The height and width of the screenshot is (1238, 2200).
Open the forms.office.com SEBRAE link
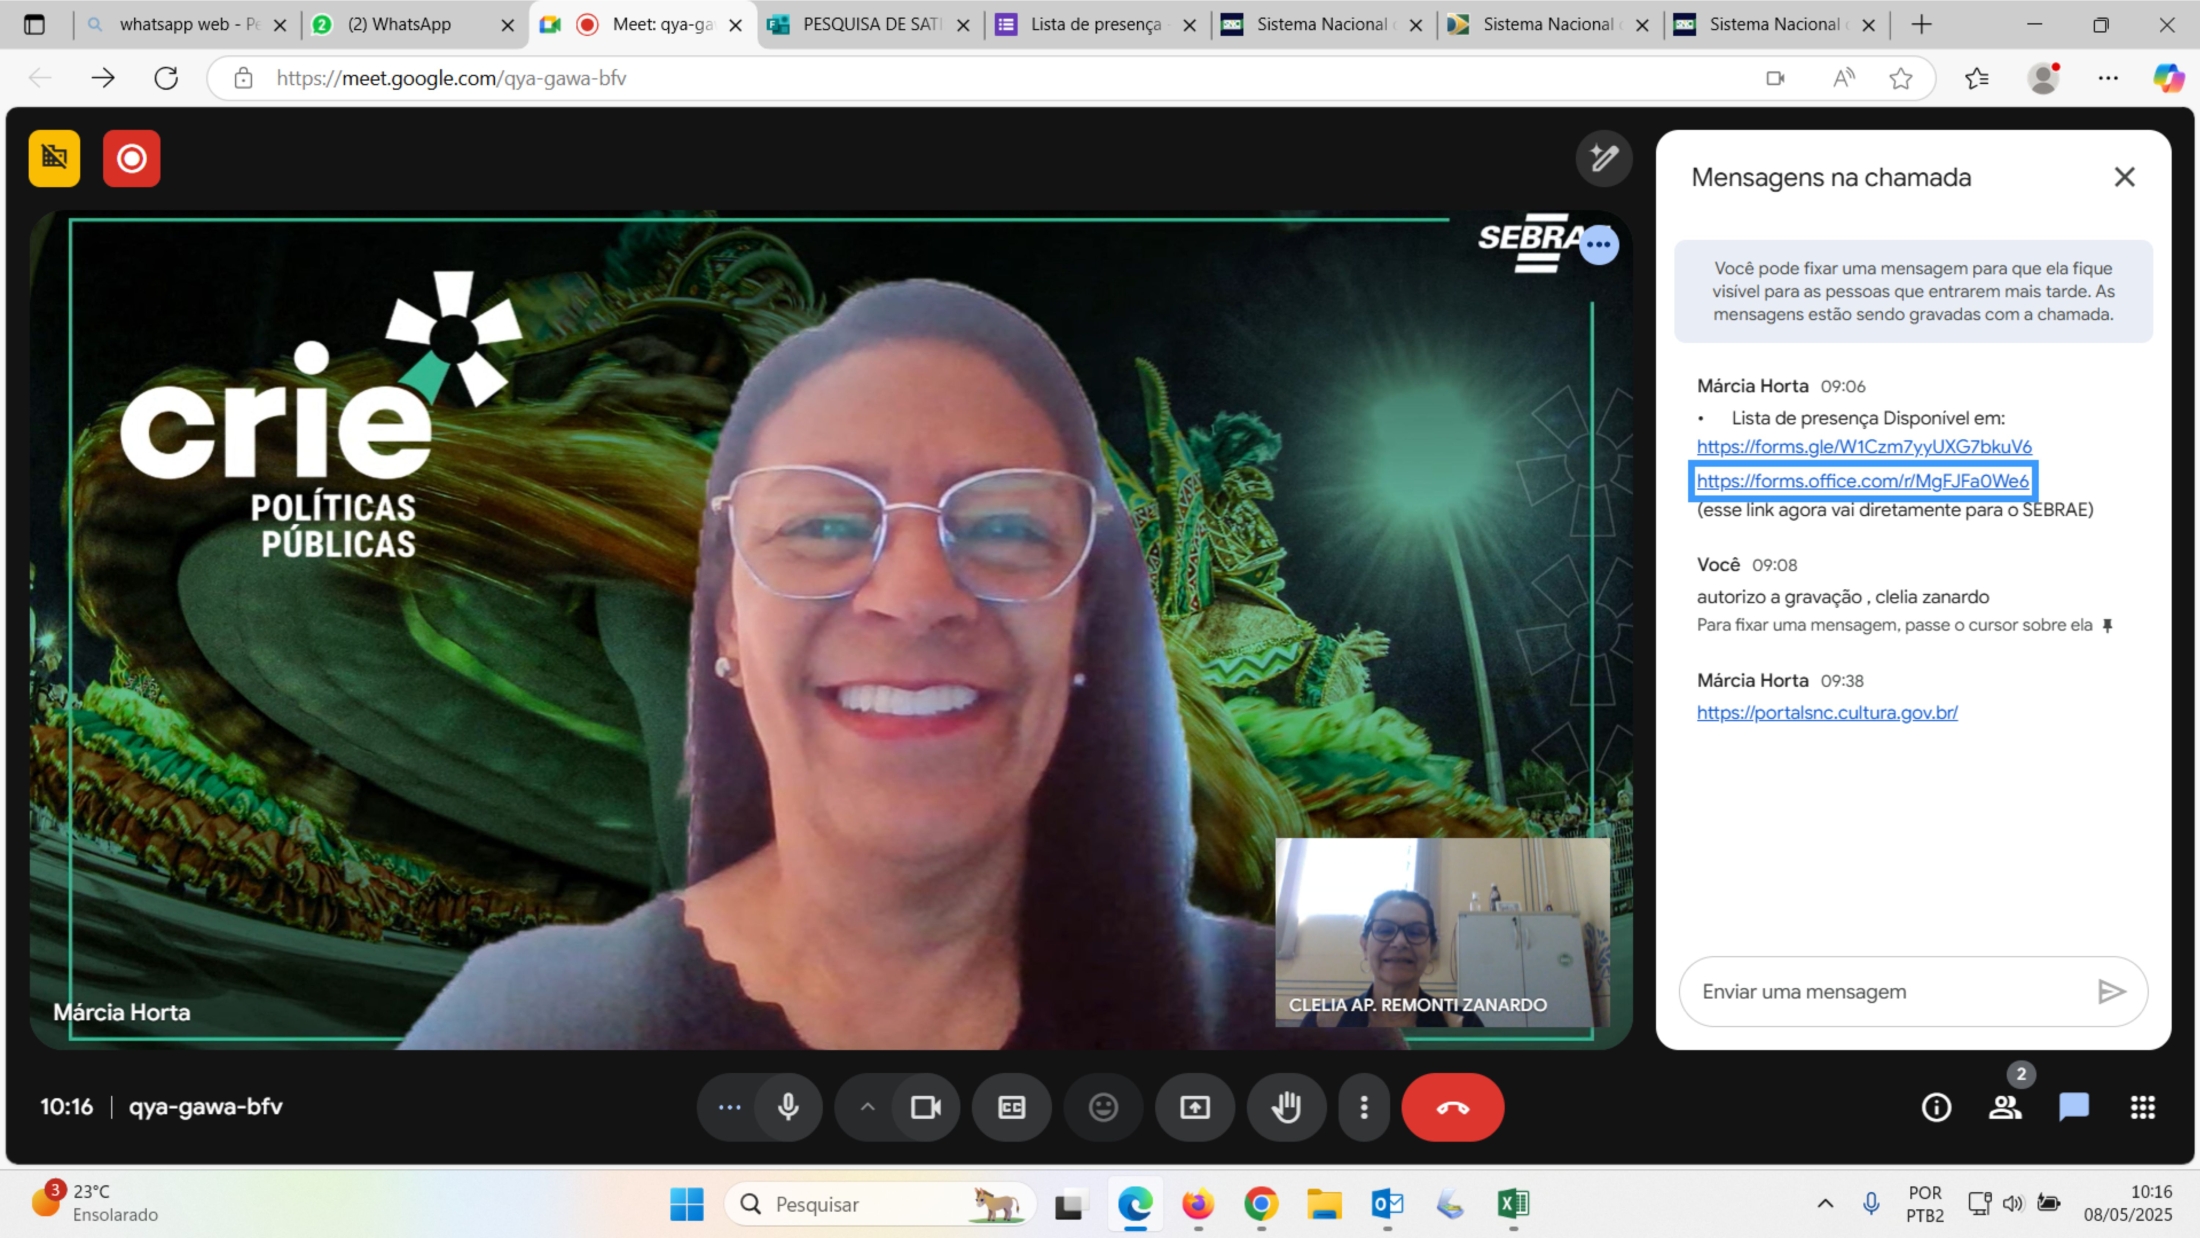[1862, 481]
